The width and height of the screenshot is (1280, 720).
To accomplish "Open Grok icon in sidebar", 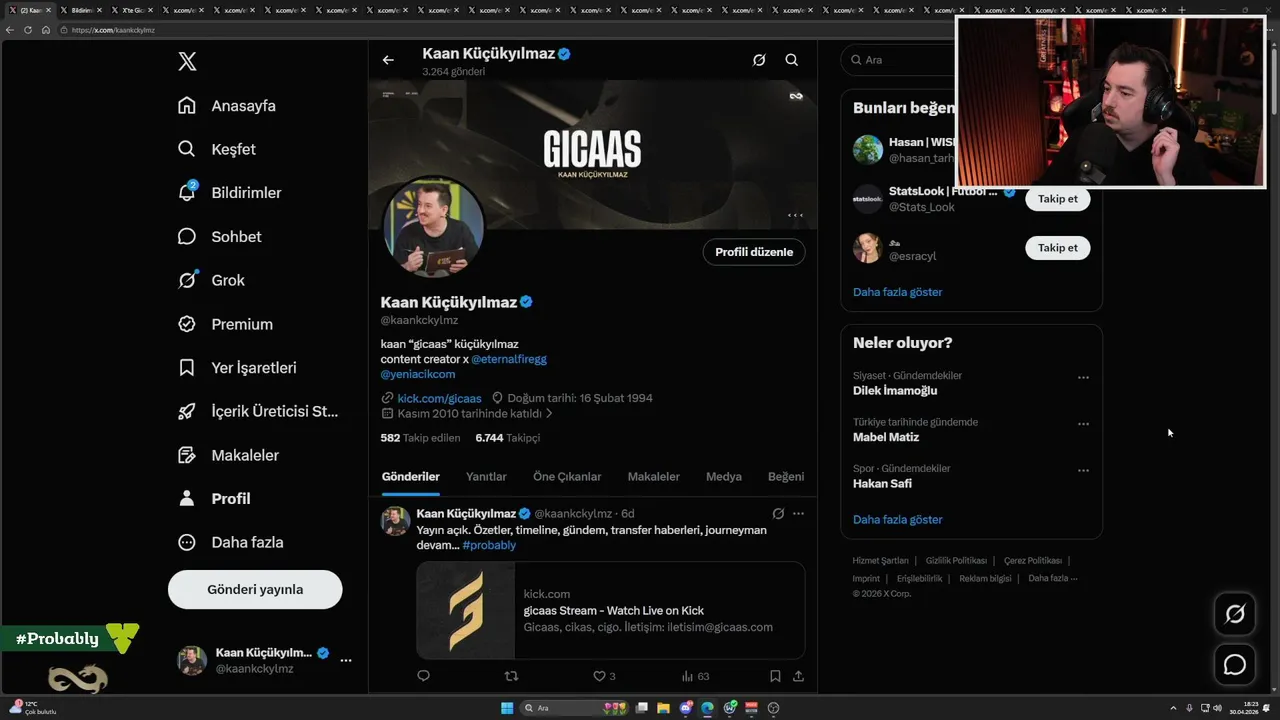I will (187, 281).
